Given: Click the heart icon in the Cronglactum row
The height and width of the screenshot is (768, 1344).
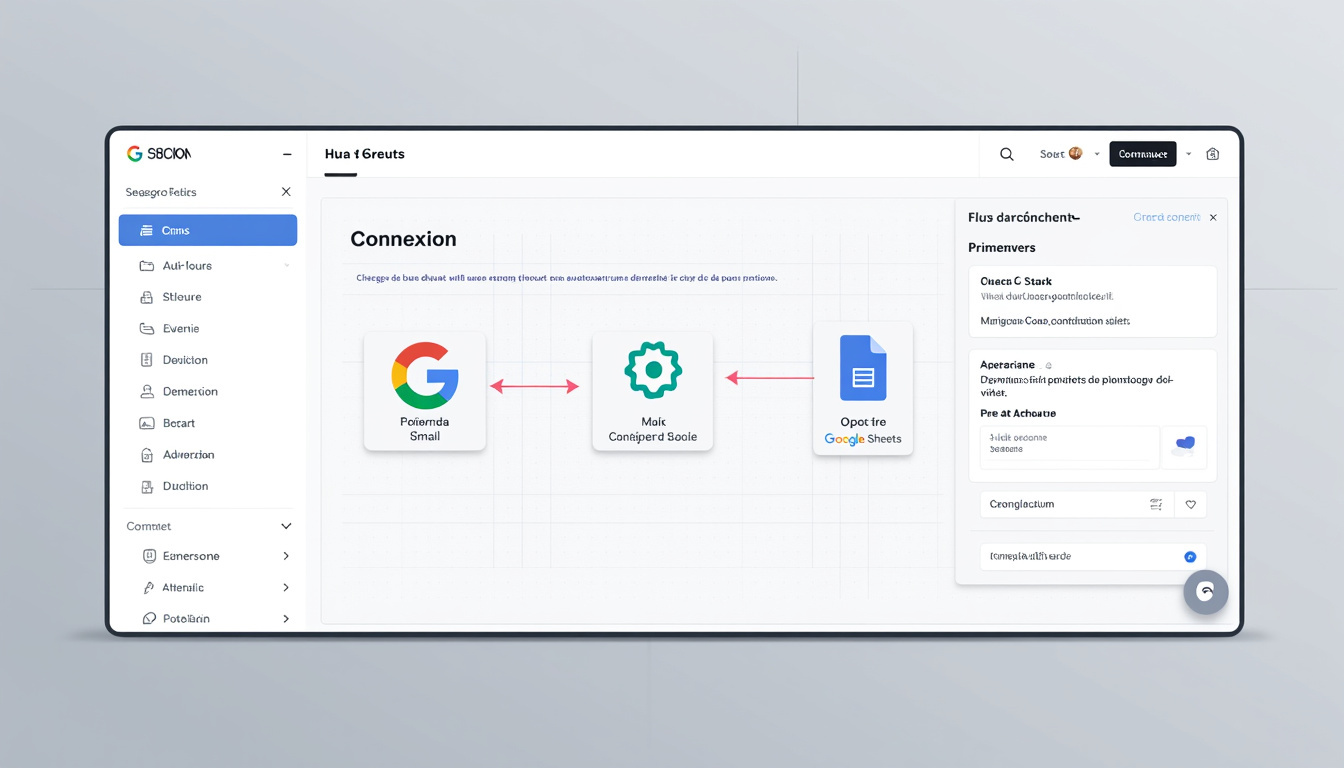Looking at the screenshot, I should pyautogui.click(x=1190, y=505).
